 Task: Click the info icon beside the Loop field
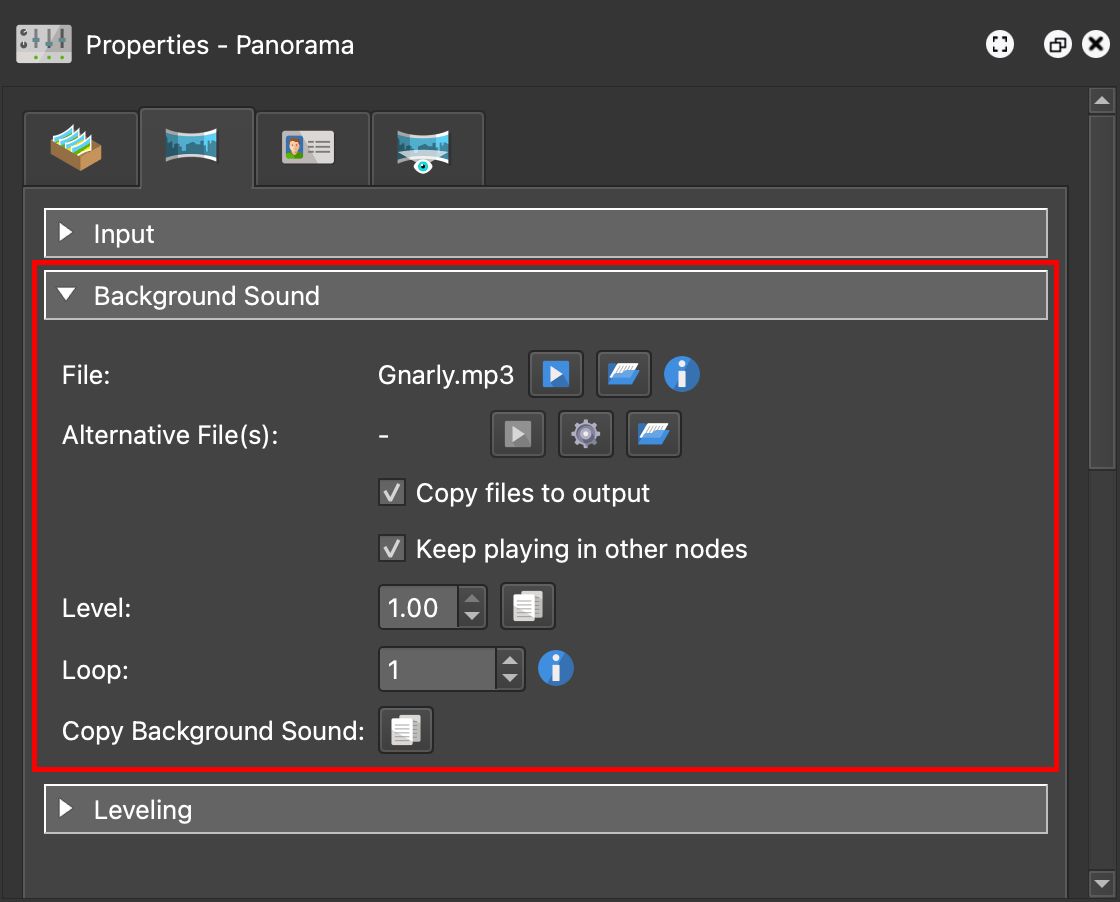556,669
